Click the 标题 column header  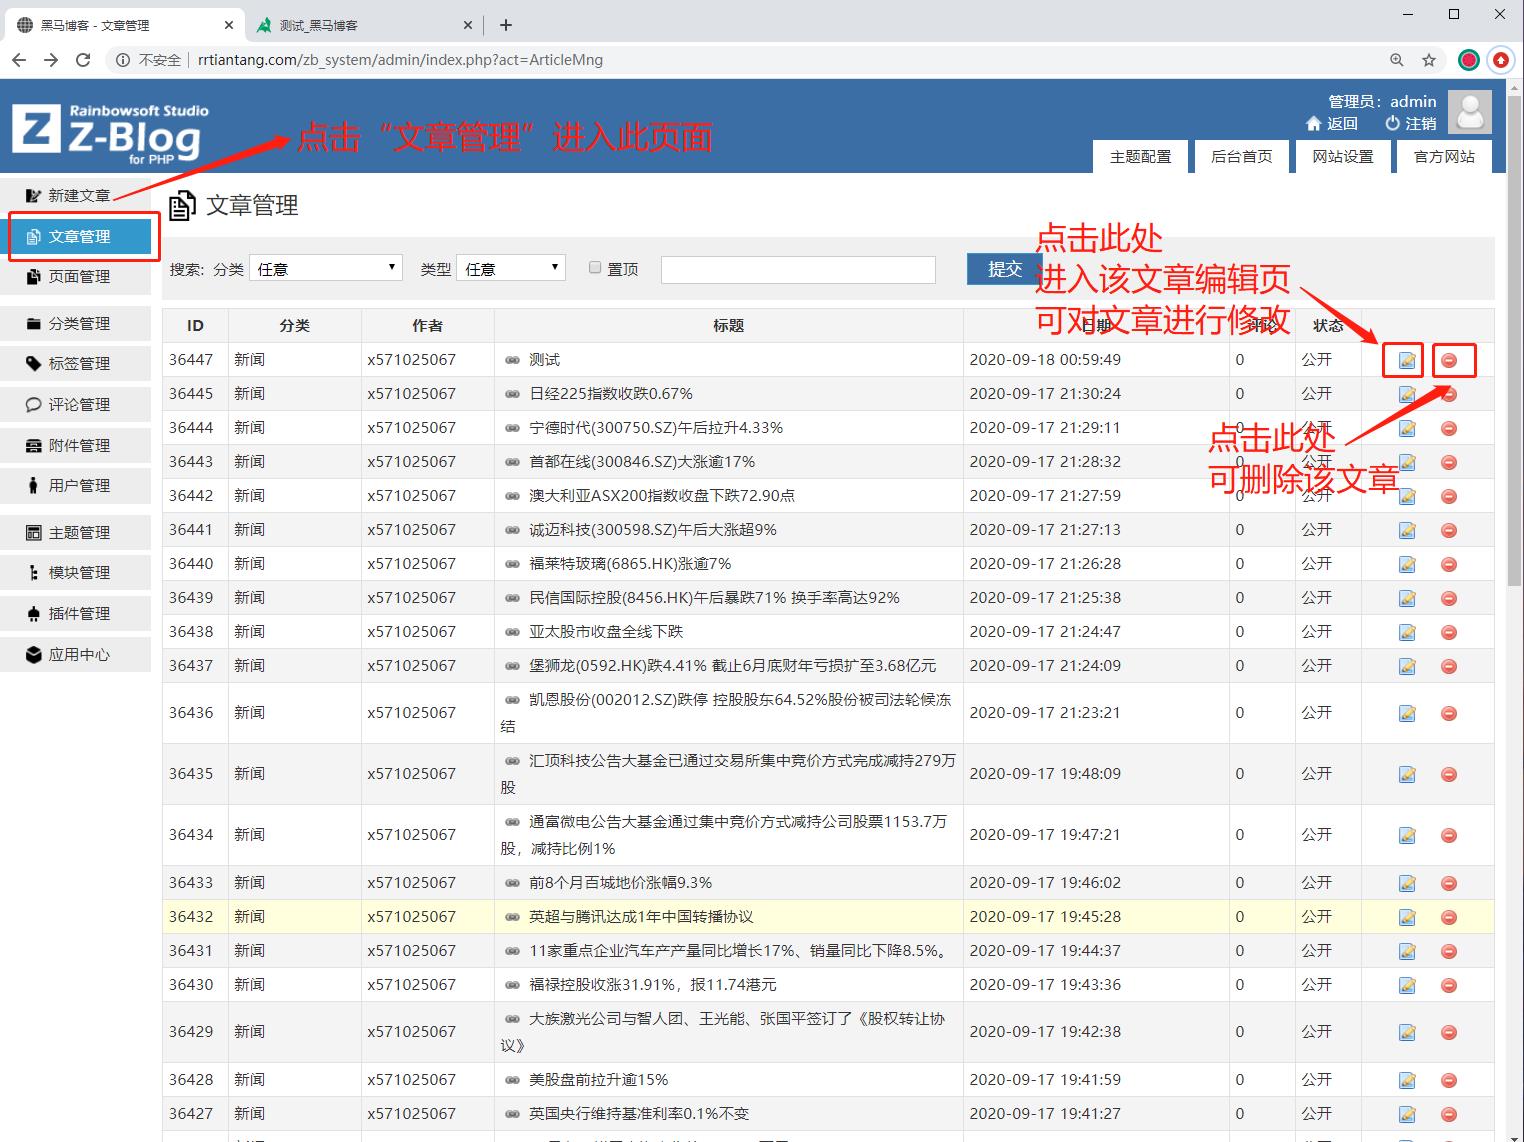coord(728,326)
